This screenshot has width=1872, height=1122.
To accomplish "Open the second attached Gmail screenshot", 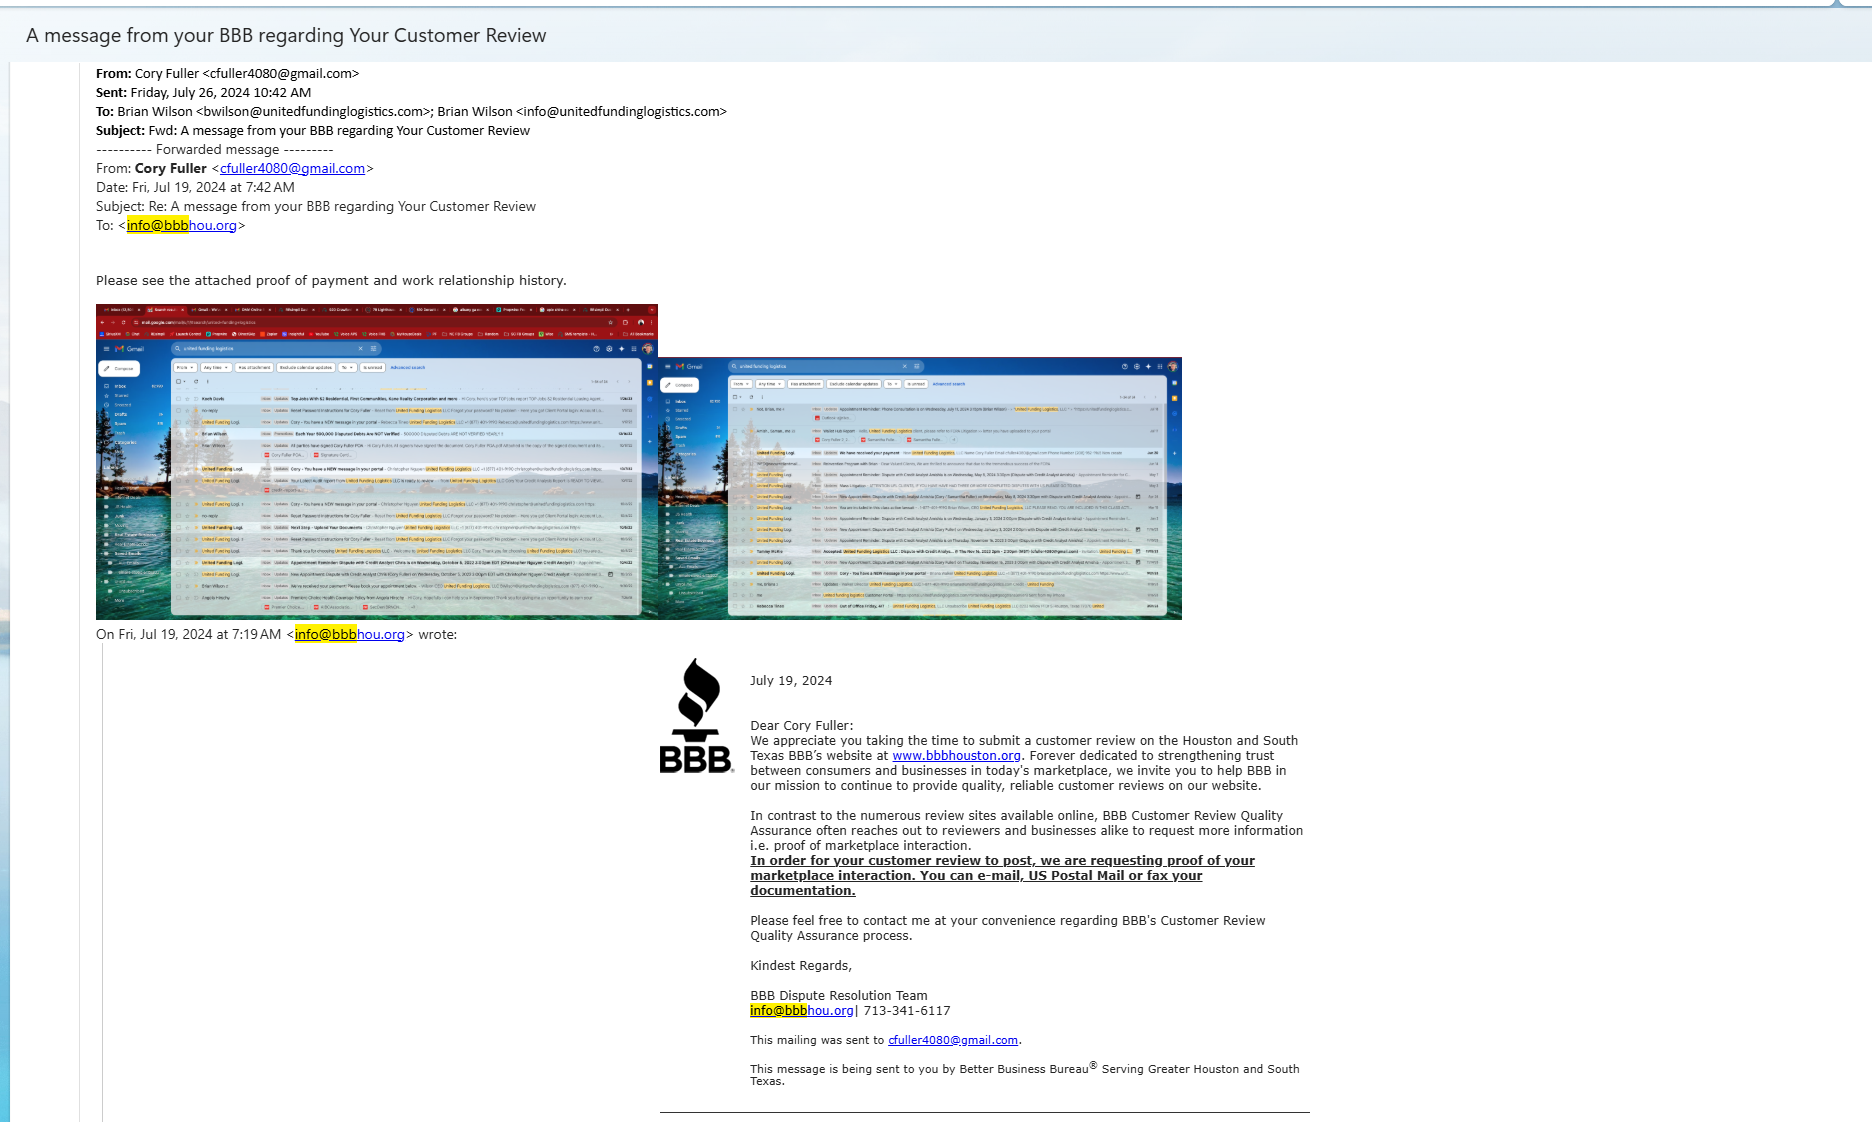I will point(920,488).
